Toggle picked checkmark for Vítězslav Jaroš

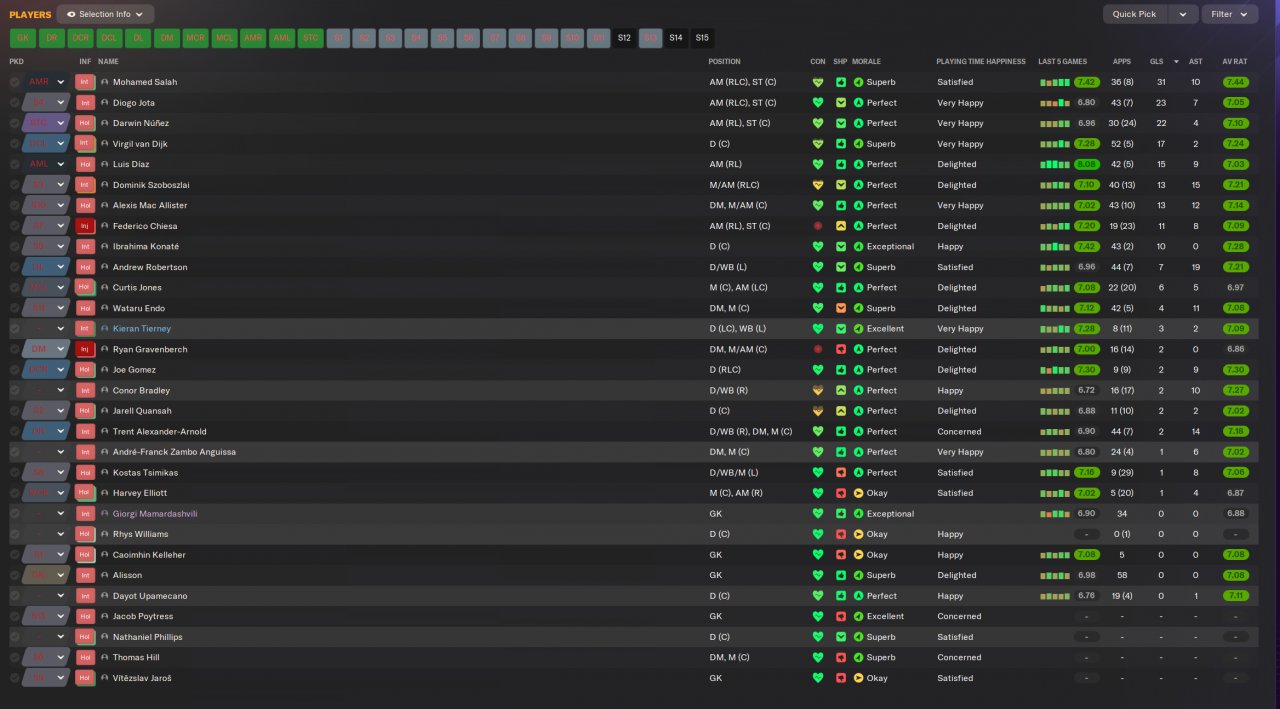15,678
